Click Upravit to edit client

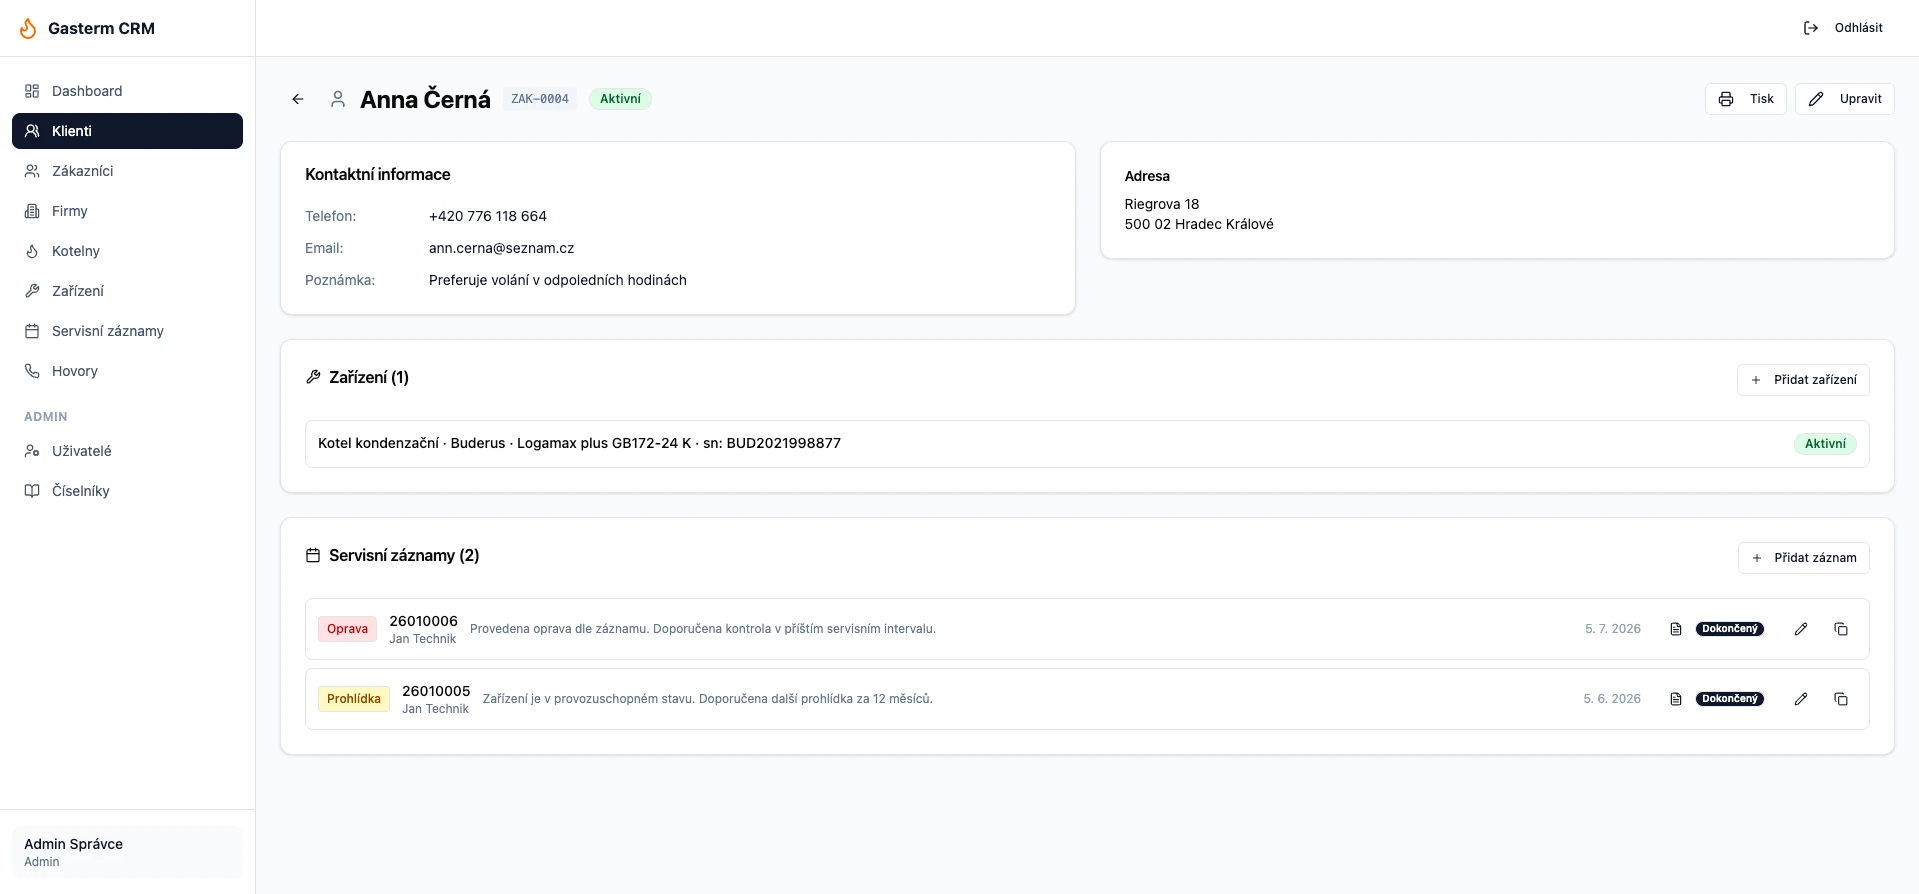[x=1844, y=99]
